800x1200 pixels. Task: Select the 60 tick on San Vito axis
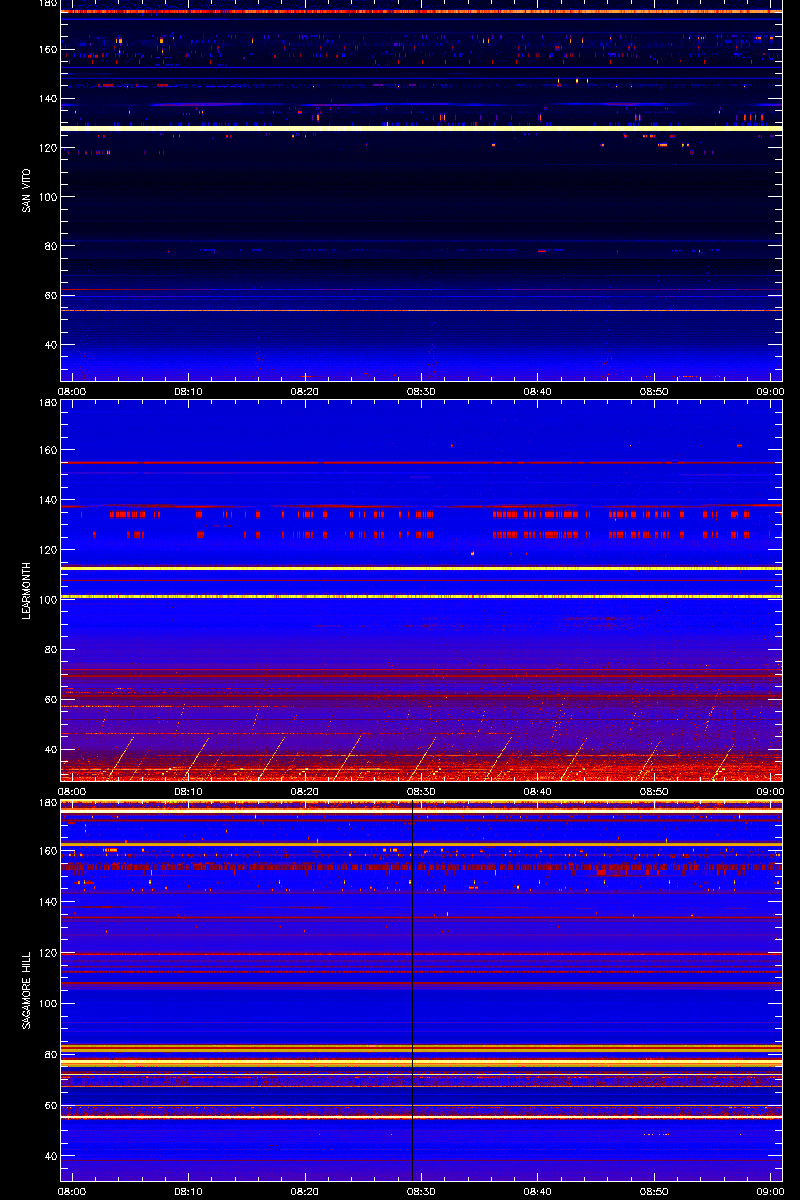[52, 296]
